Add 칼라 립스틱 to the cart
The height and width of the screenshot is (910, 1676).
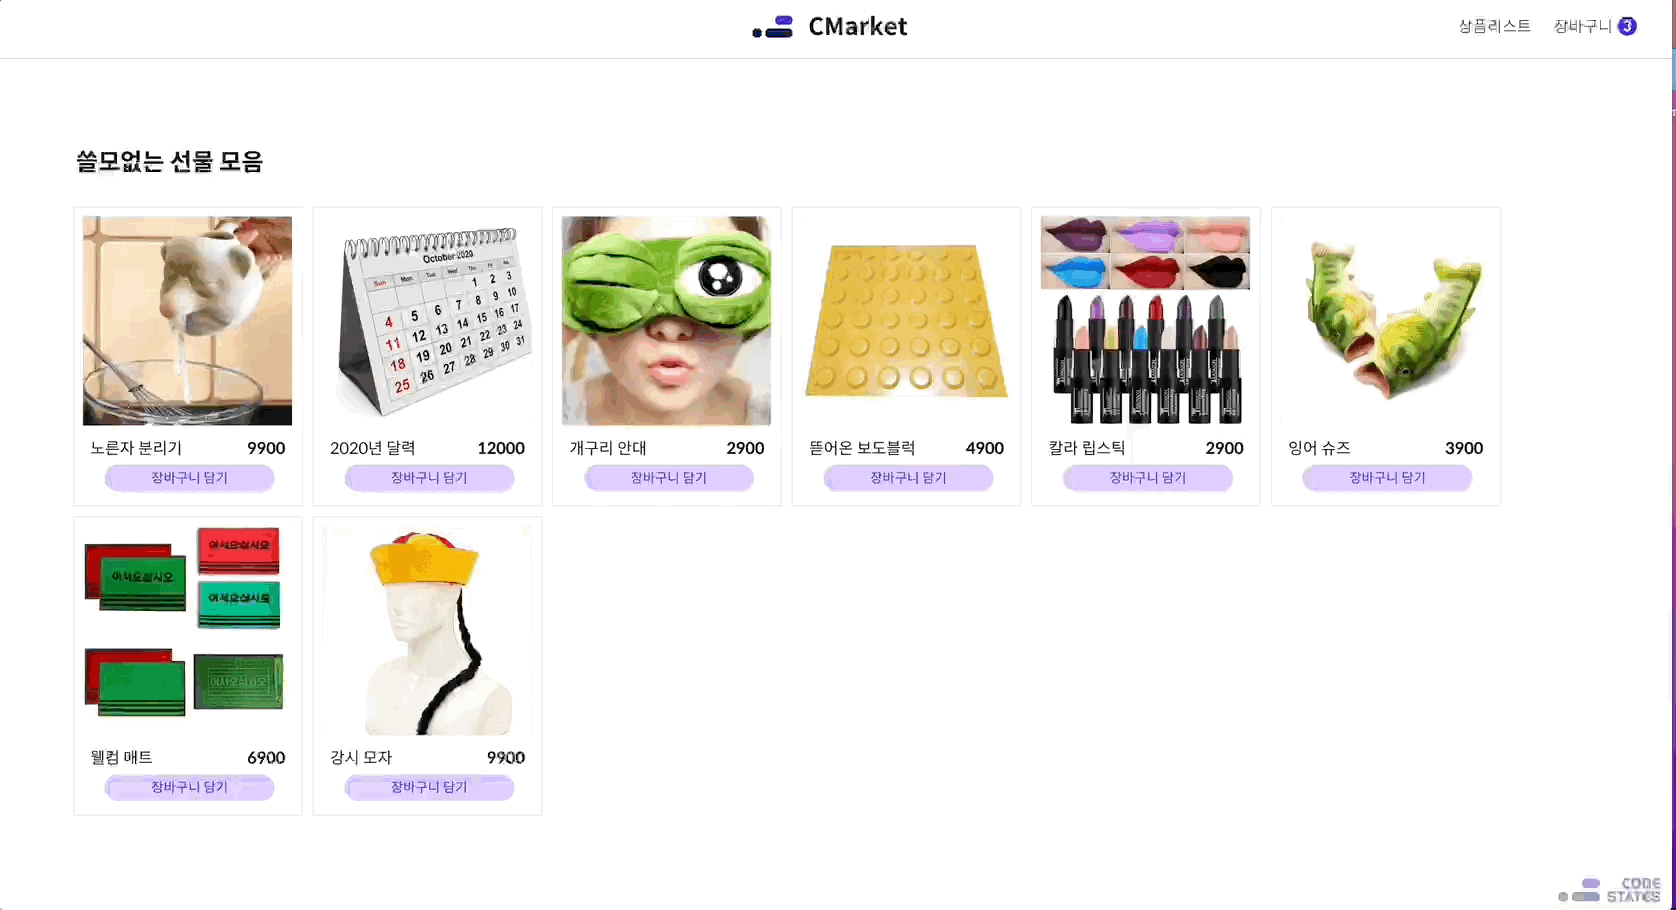coord(1147,478)
